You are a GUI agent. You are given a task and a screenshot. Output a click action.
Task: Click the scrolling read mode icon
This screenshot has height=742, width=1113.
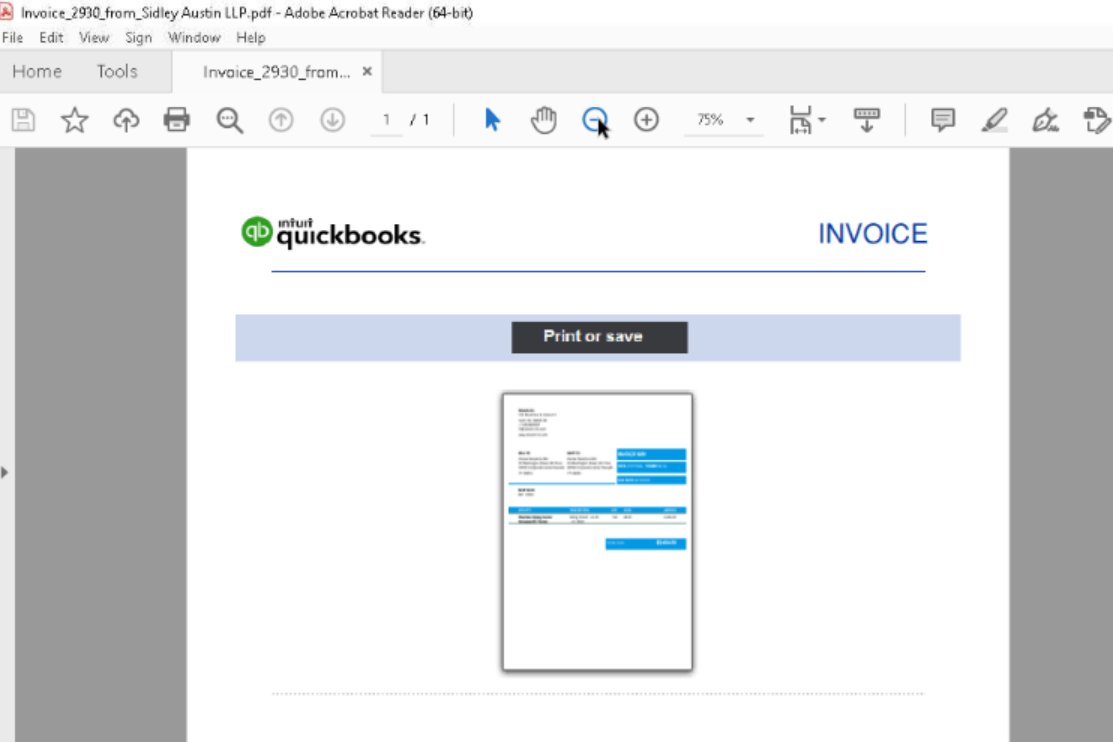(x=867, y=119)
